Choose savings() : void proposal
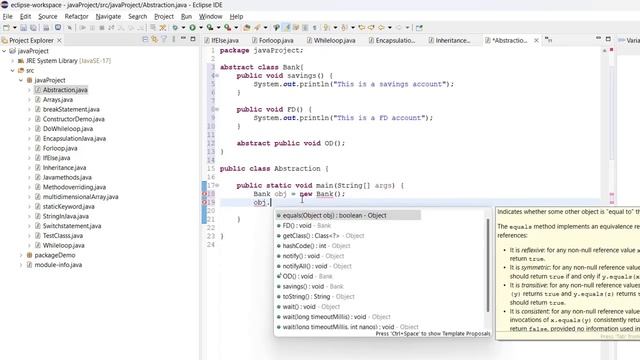This screenshot has width=640, height=360. click(310, 287)
